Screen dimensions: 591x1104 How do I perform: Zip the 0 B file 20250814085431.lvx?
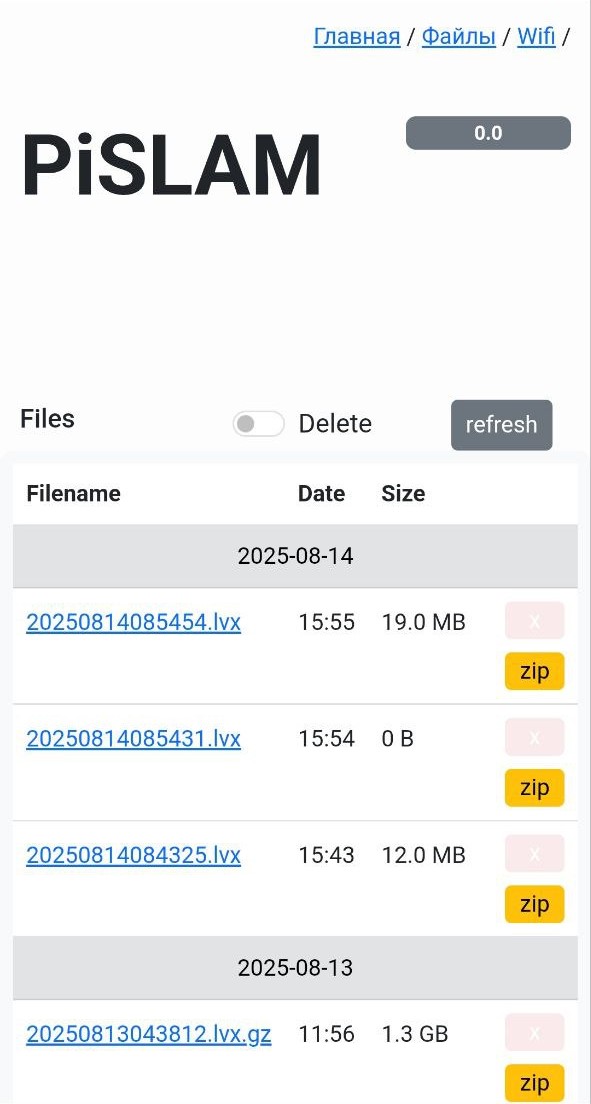535,787
